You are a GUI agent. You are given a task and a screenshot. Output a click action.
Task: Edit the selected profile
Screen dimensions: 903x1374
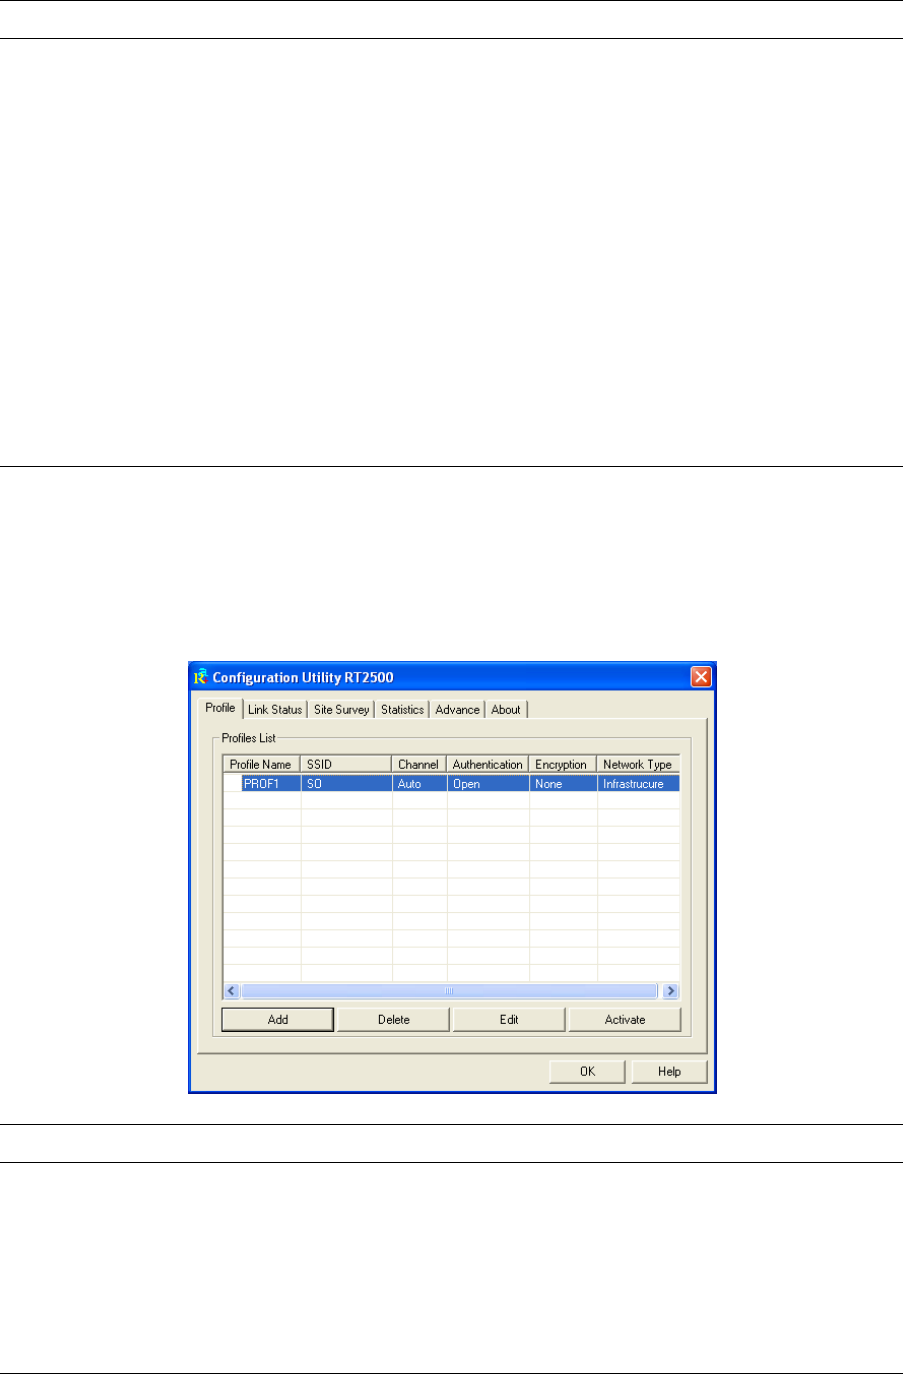pos(509,1019)
